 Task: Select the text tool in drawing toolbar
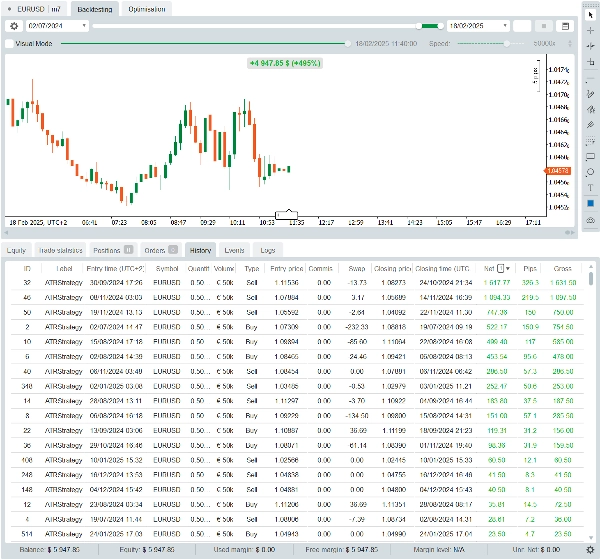590,187
